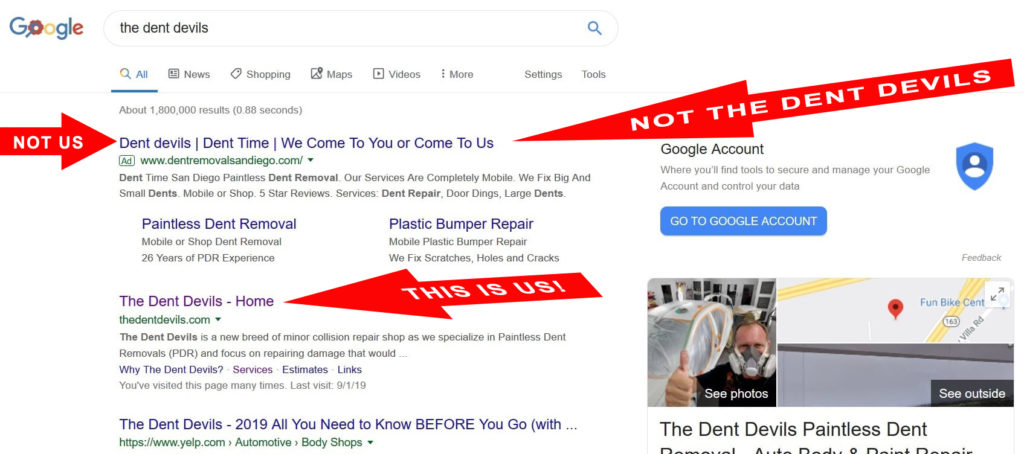
Task: Click the blue search magnifier icon
Action: click(x=594, y=28)
